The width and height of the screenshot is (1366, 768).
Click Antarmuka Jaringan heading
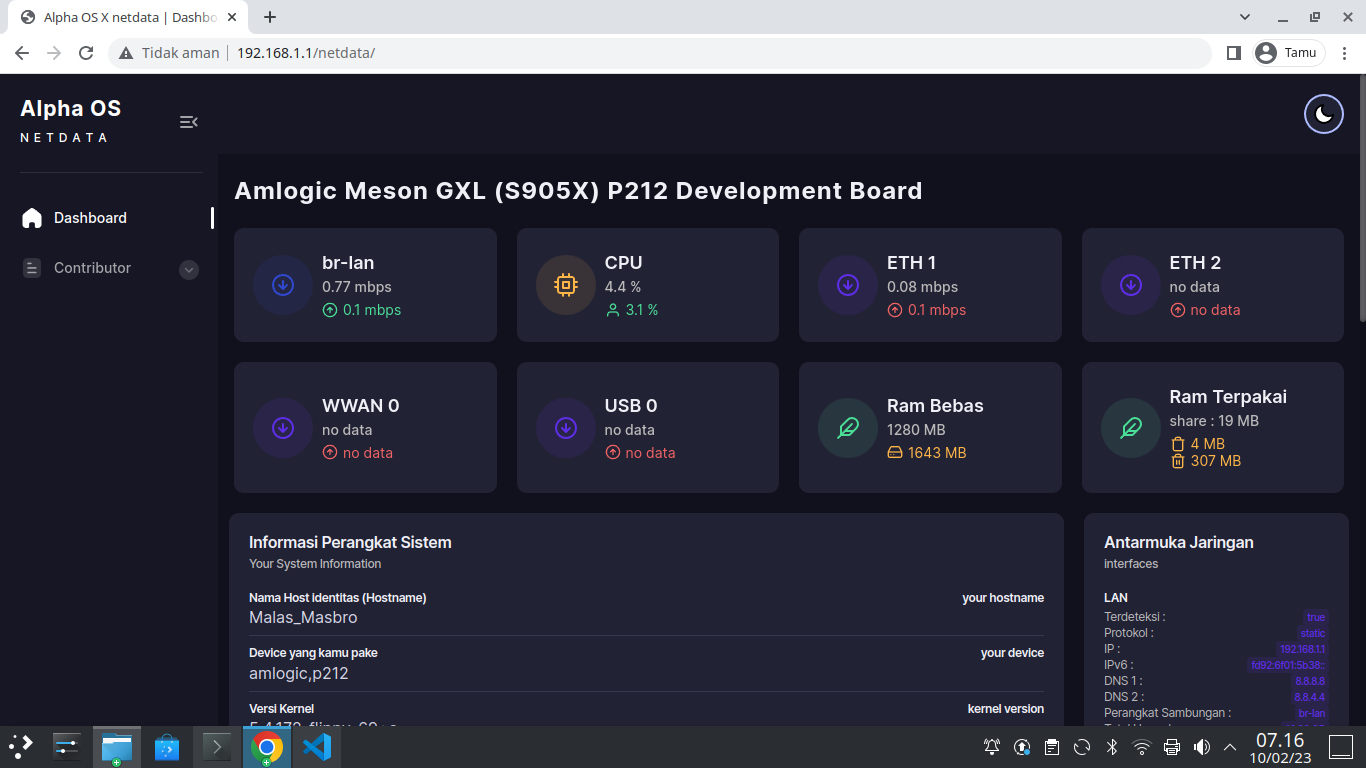1179,542
